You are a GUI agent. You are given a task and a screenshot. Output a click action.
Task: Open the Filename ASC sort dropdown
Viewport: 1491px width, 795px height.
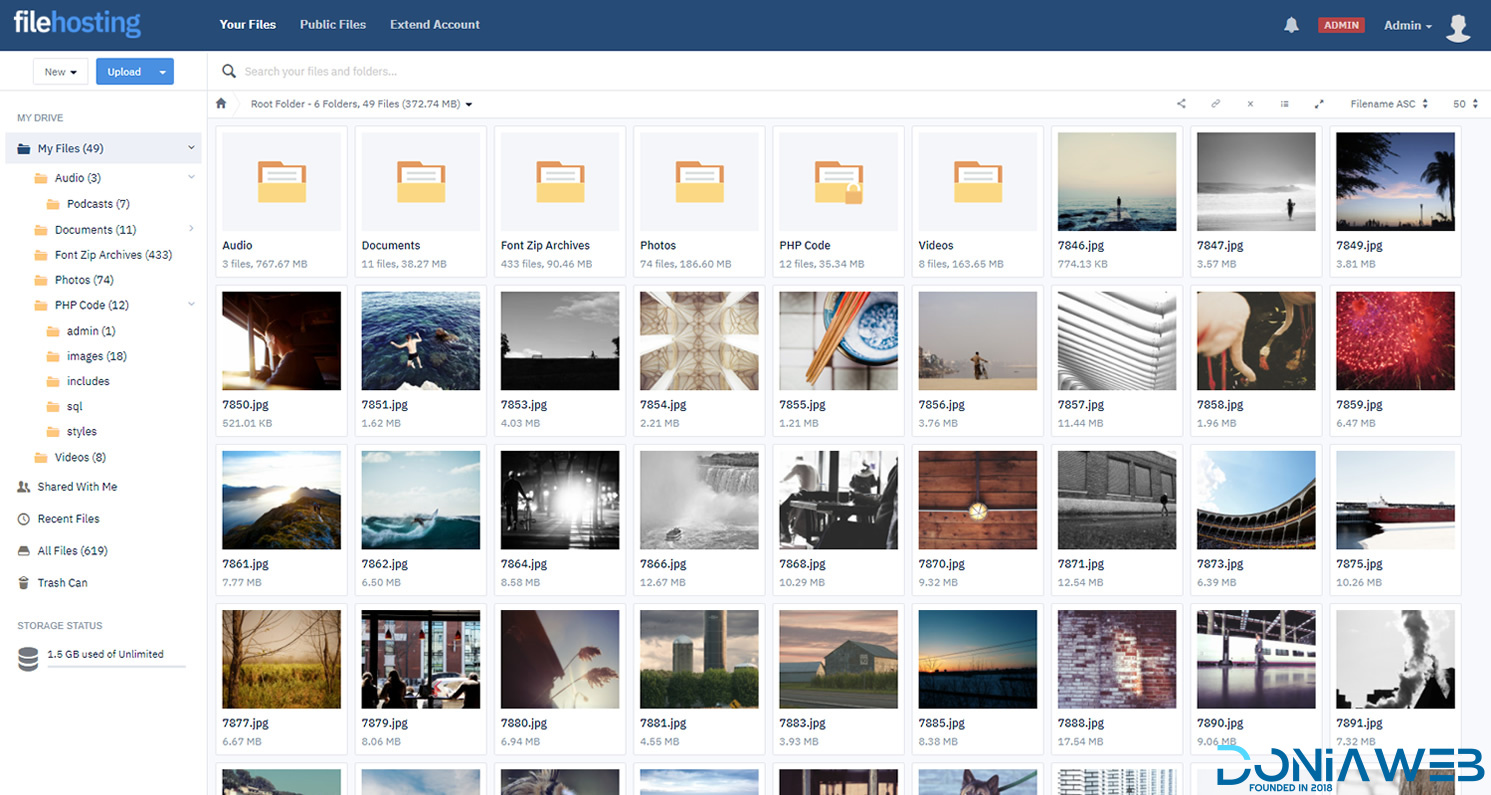click(1389, 104)
